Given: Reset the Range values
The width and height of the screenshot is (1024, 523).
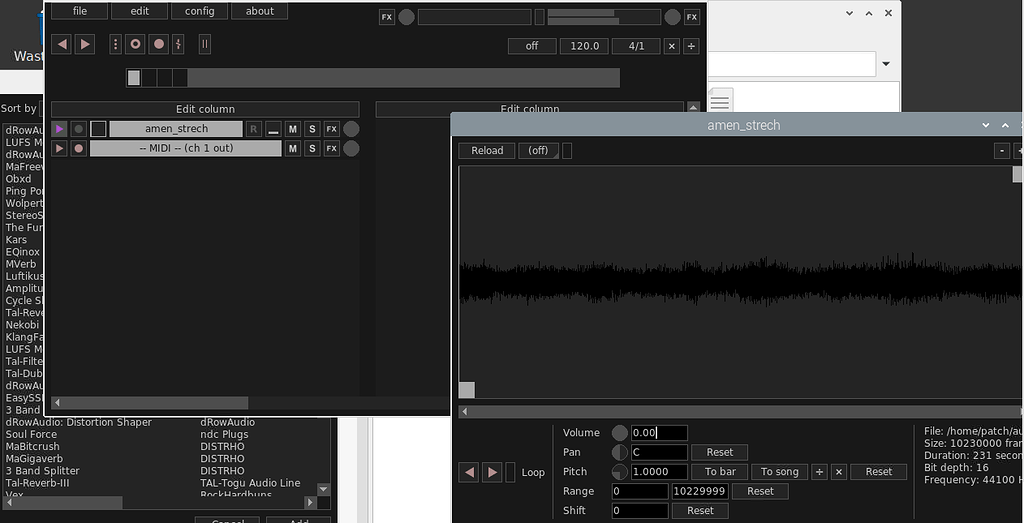Looking at the screenshot, I should pyautogui.click(x=760, y=492).
